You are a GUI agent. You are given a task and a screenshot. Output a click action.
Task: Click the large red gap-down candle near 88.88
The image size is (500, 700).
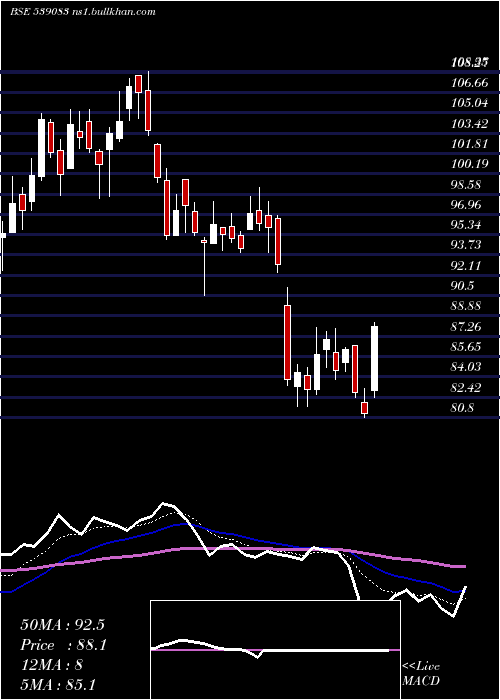pos(288,342)
